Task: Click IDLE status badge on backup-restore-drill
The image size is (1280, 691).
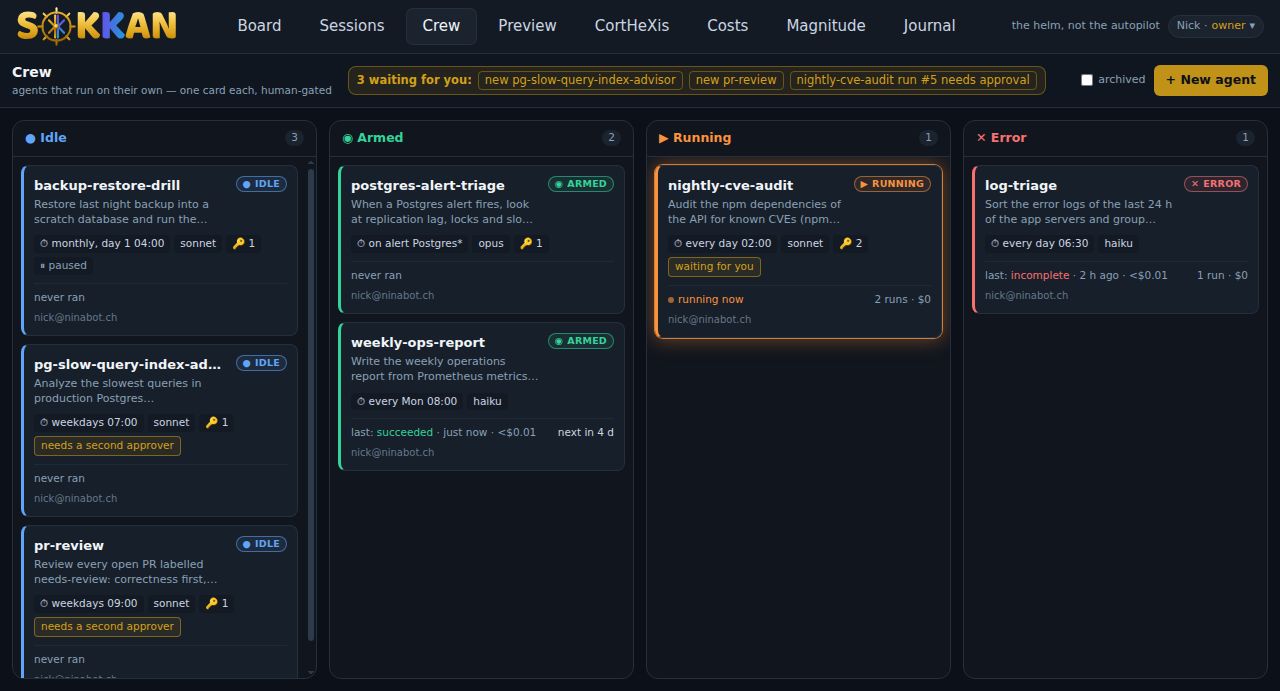Action: click(x=262, y=184)
